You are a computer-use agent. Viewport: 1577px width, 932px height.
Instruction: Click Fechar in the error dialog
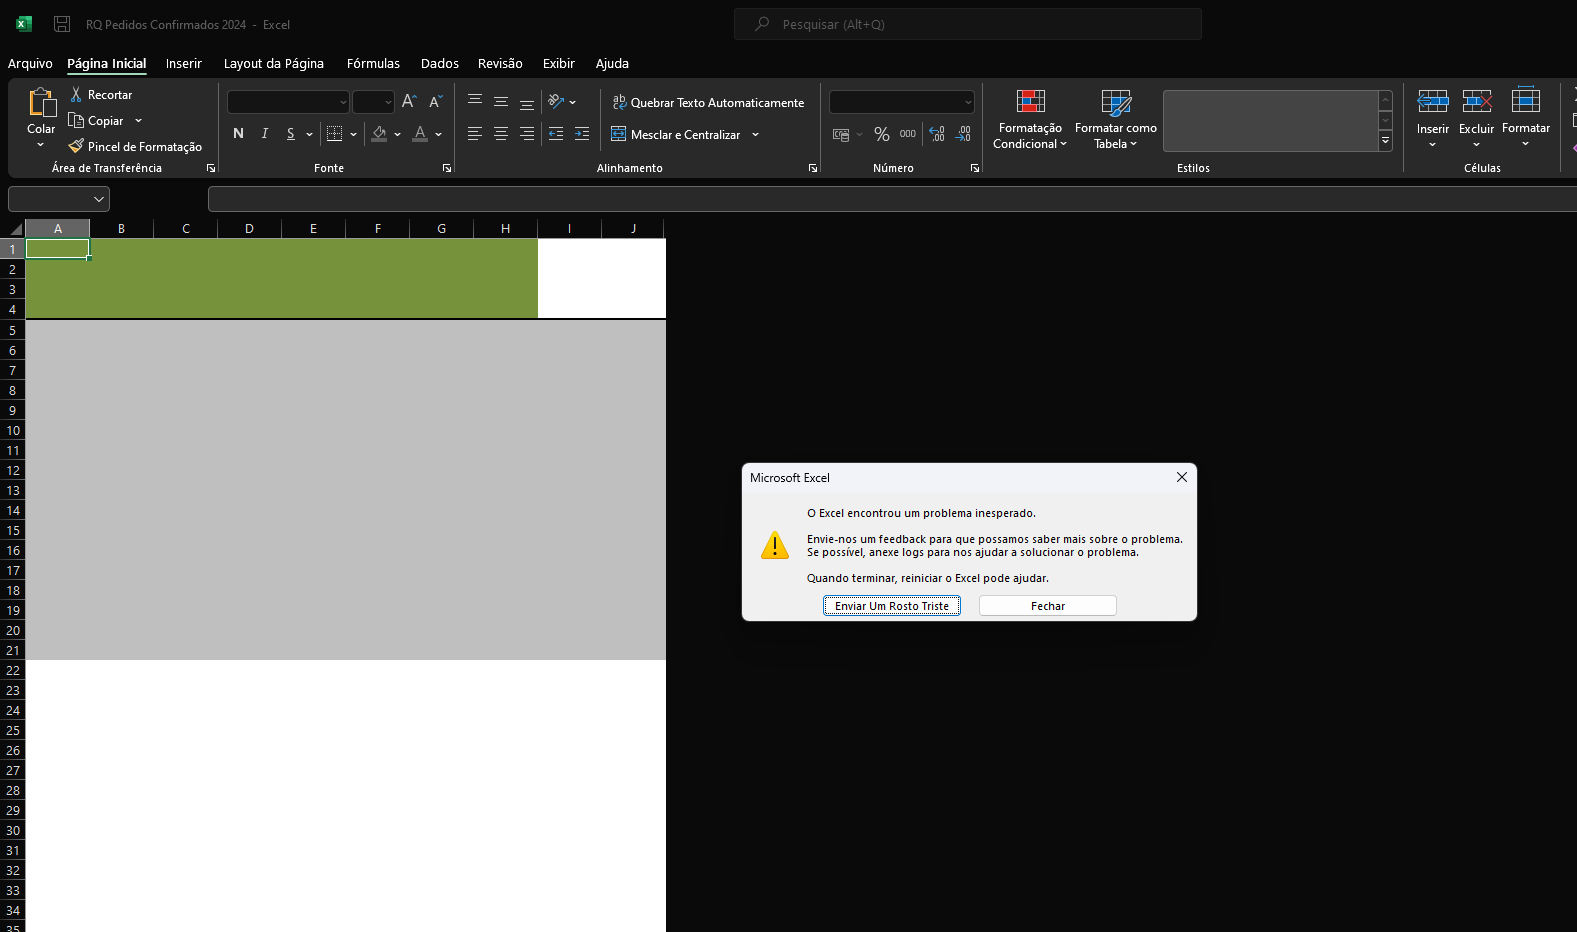point(1048,606)
